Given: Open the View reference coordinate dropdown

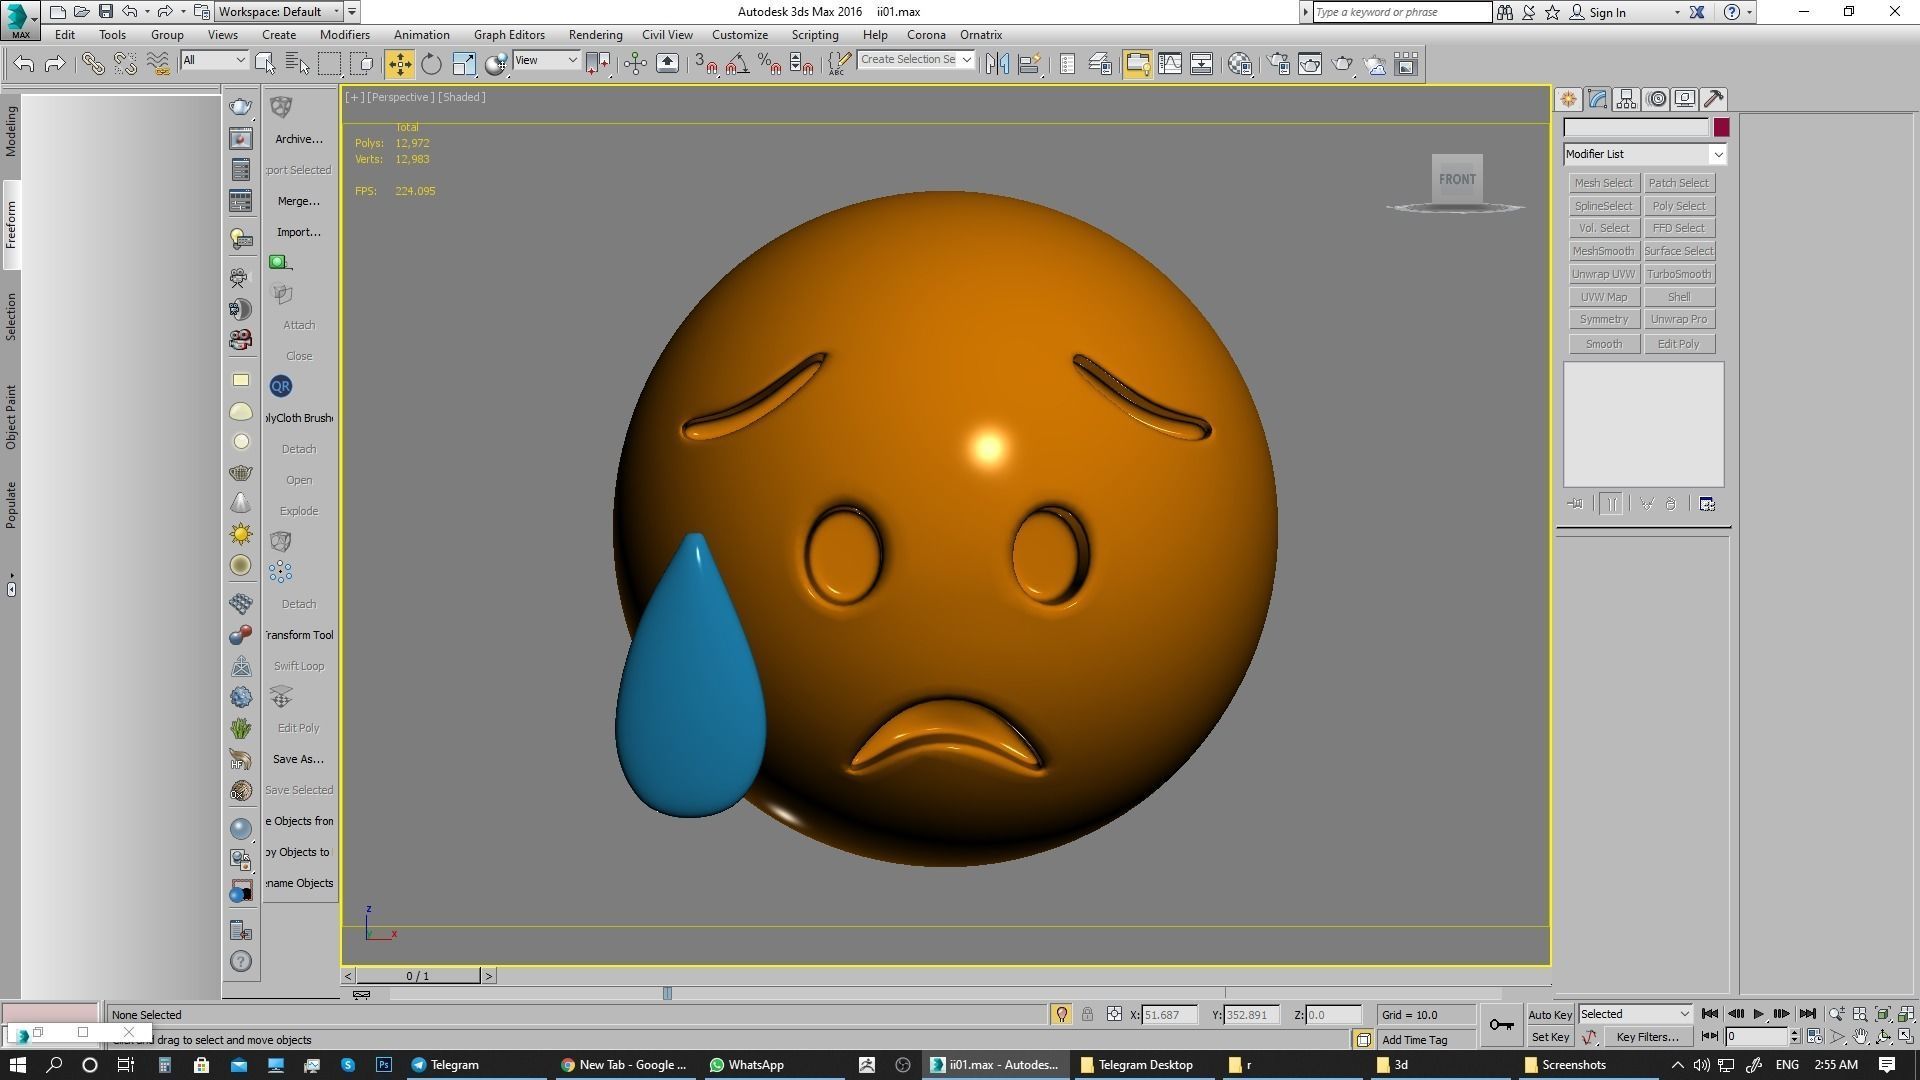Looking at the screenshot, I should click(545, 61).
